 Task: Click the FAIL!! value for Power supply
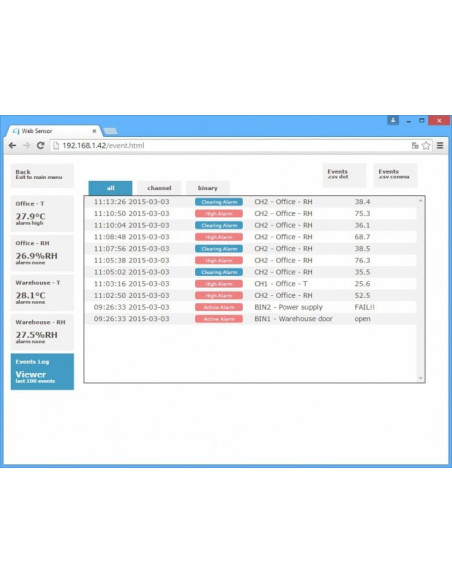[365, 307]
